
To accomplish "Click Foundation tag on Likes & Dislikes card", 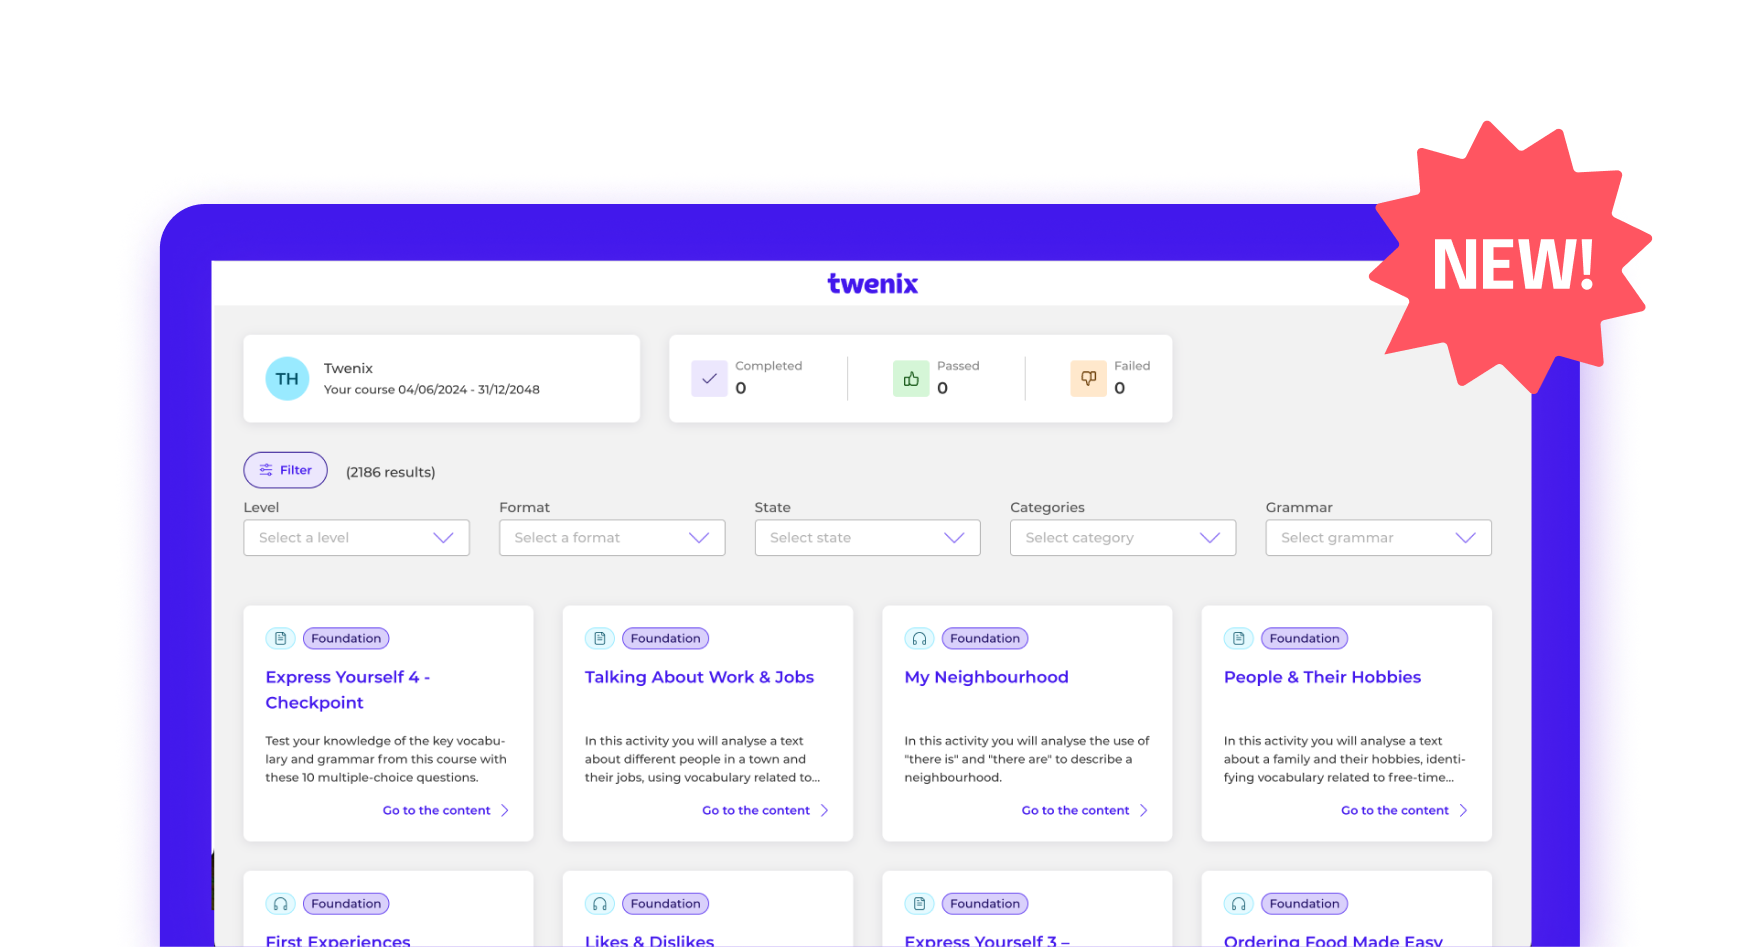I will pyautogui.click(x=665, y=904).
